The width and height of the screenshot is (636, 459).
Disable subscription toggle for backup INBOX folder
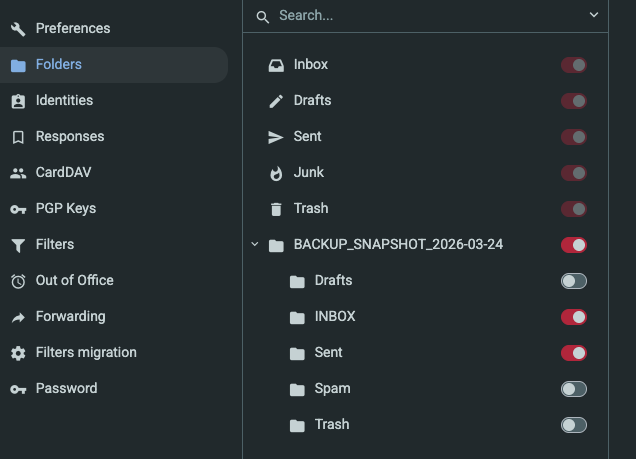[x=573, y=317]
